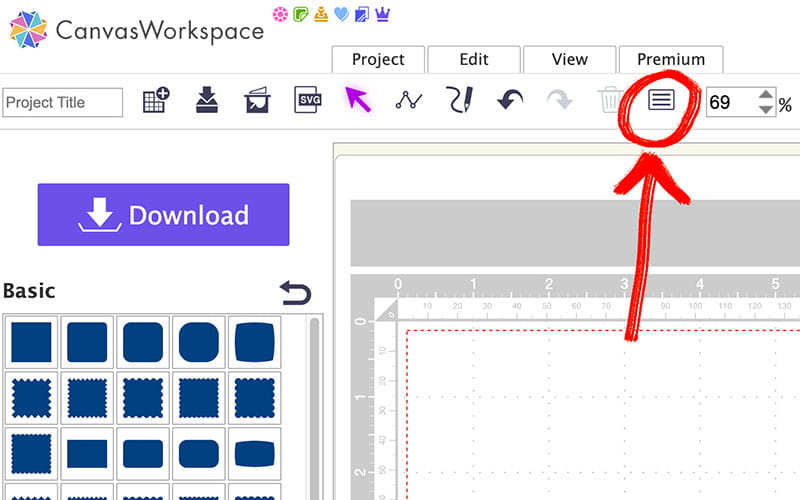Viewport: 800px width, 500px height.
Task: Select the path node drawing tool
Action: (x=409, y=100)
